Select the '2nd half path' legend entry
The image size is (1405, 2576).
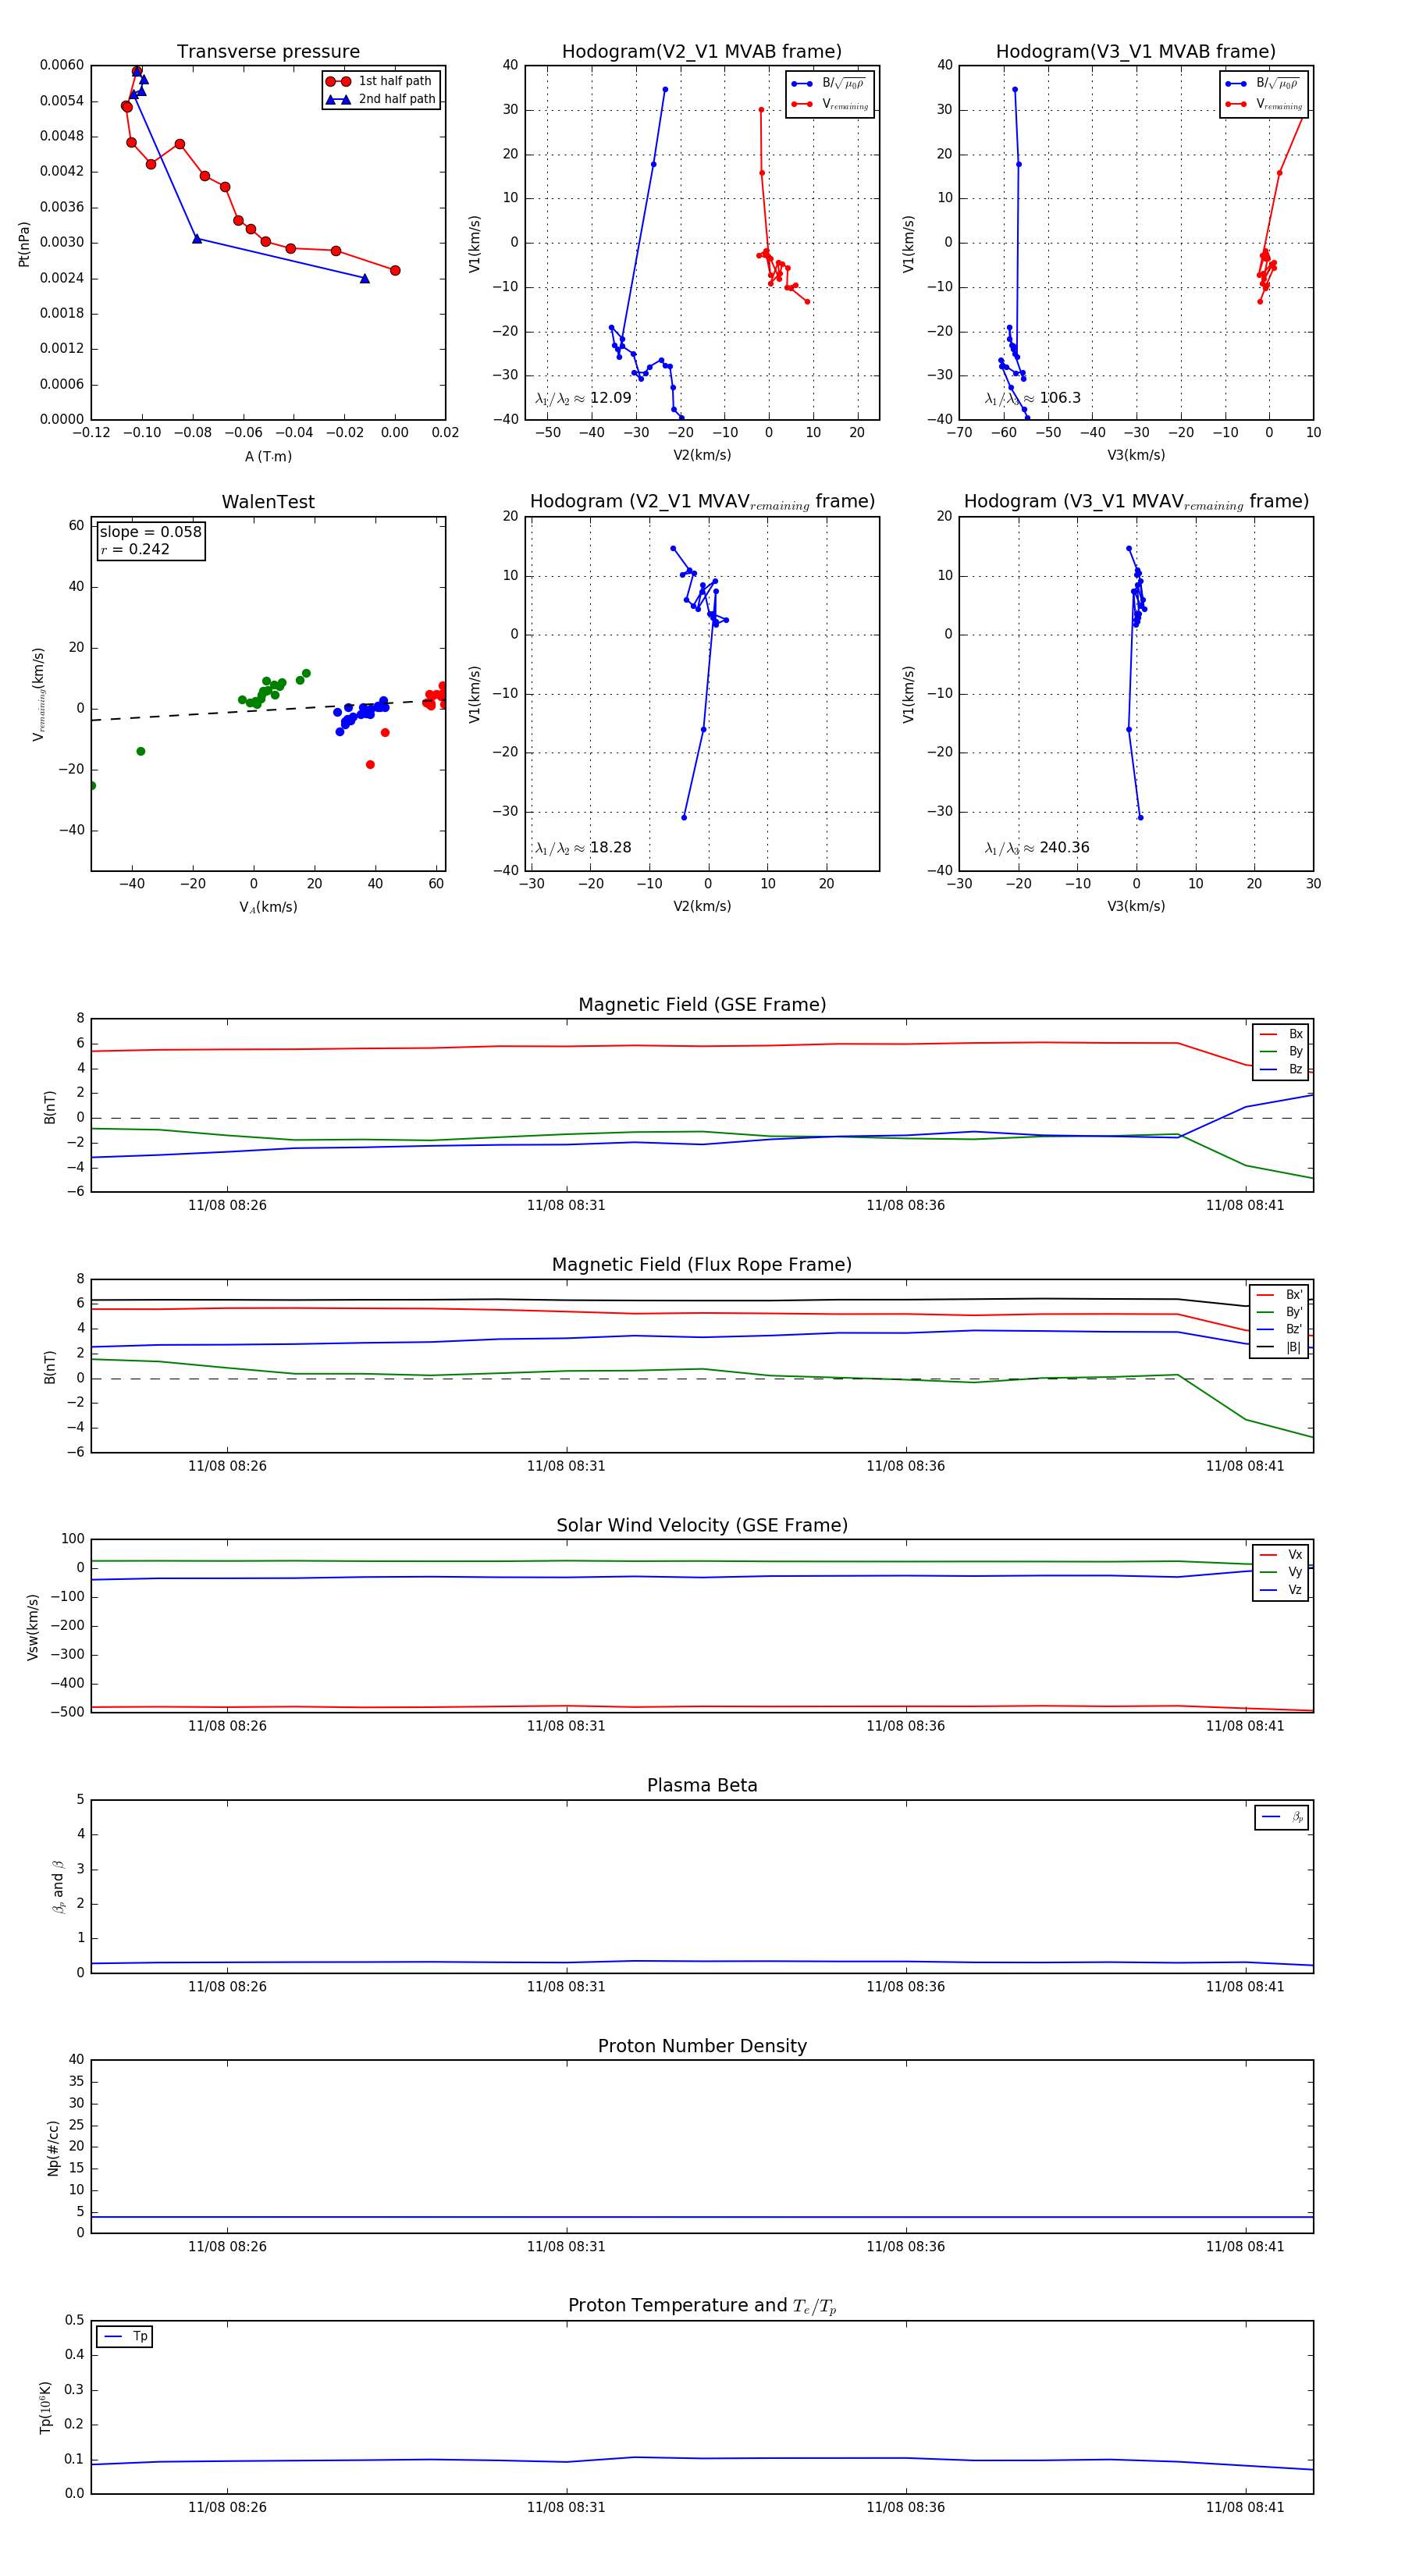381,99
